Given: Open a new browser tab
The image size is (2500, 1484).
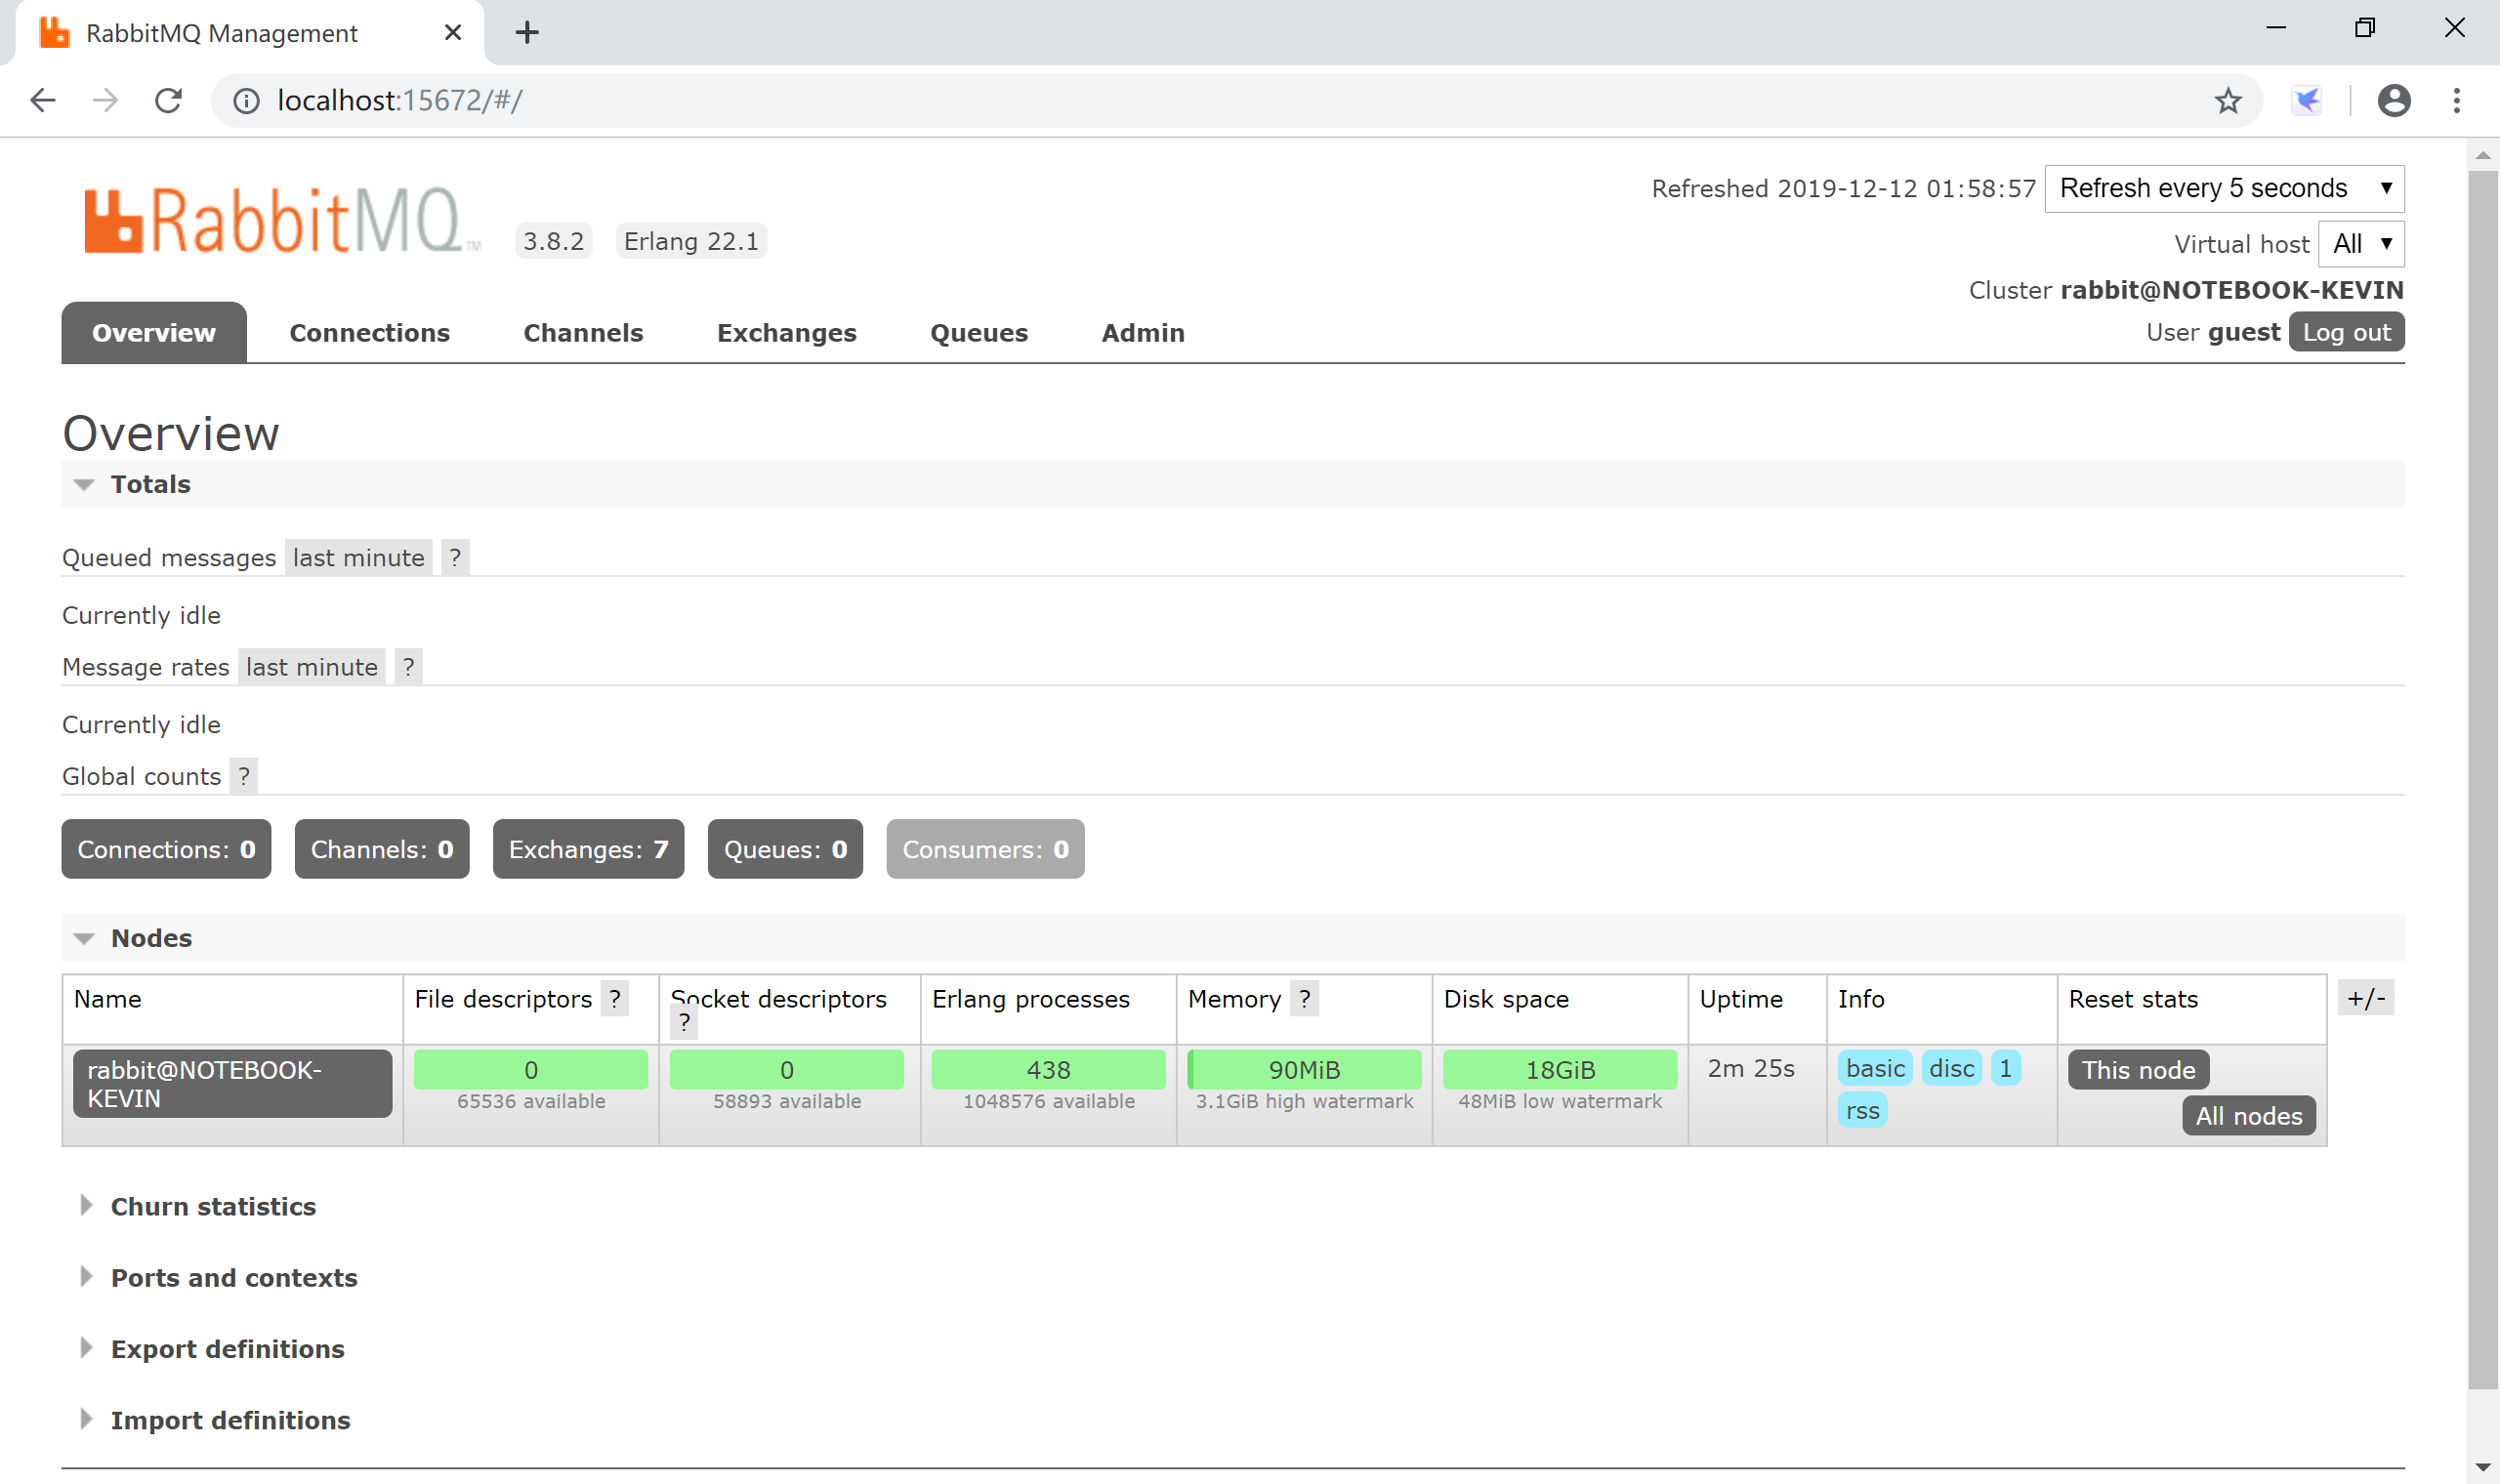Looking at the screenshot, I should (527, 32).
